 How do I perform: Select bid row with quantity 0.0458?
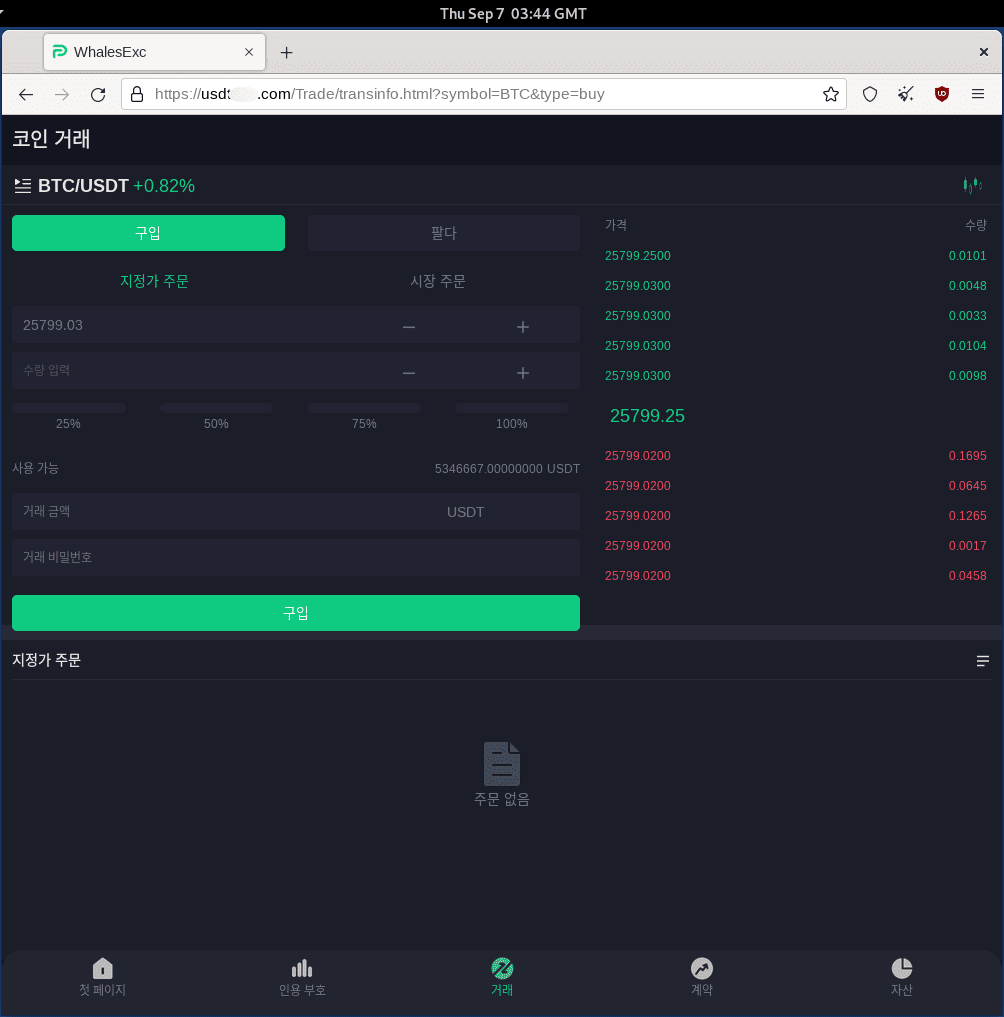(x=795, y=575)
